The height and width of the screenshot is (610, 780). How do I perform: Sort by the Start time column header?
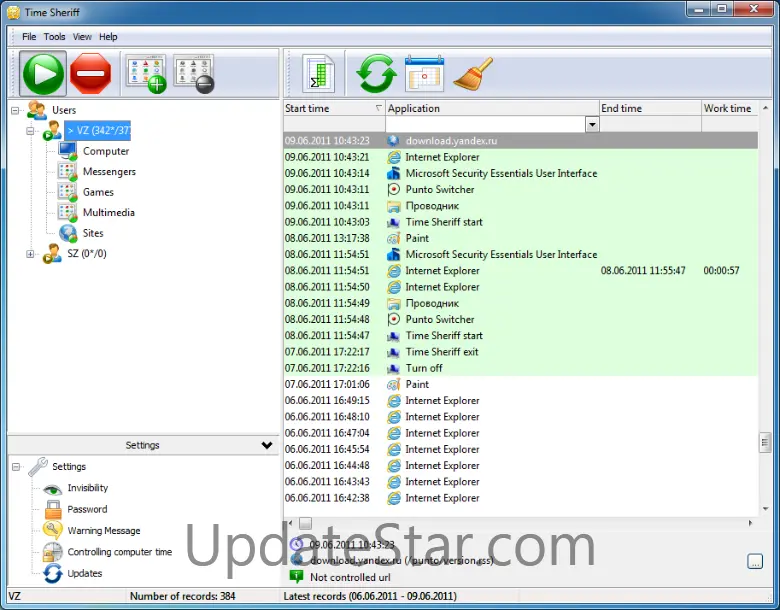tap(334, 108)
